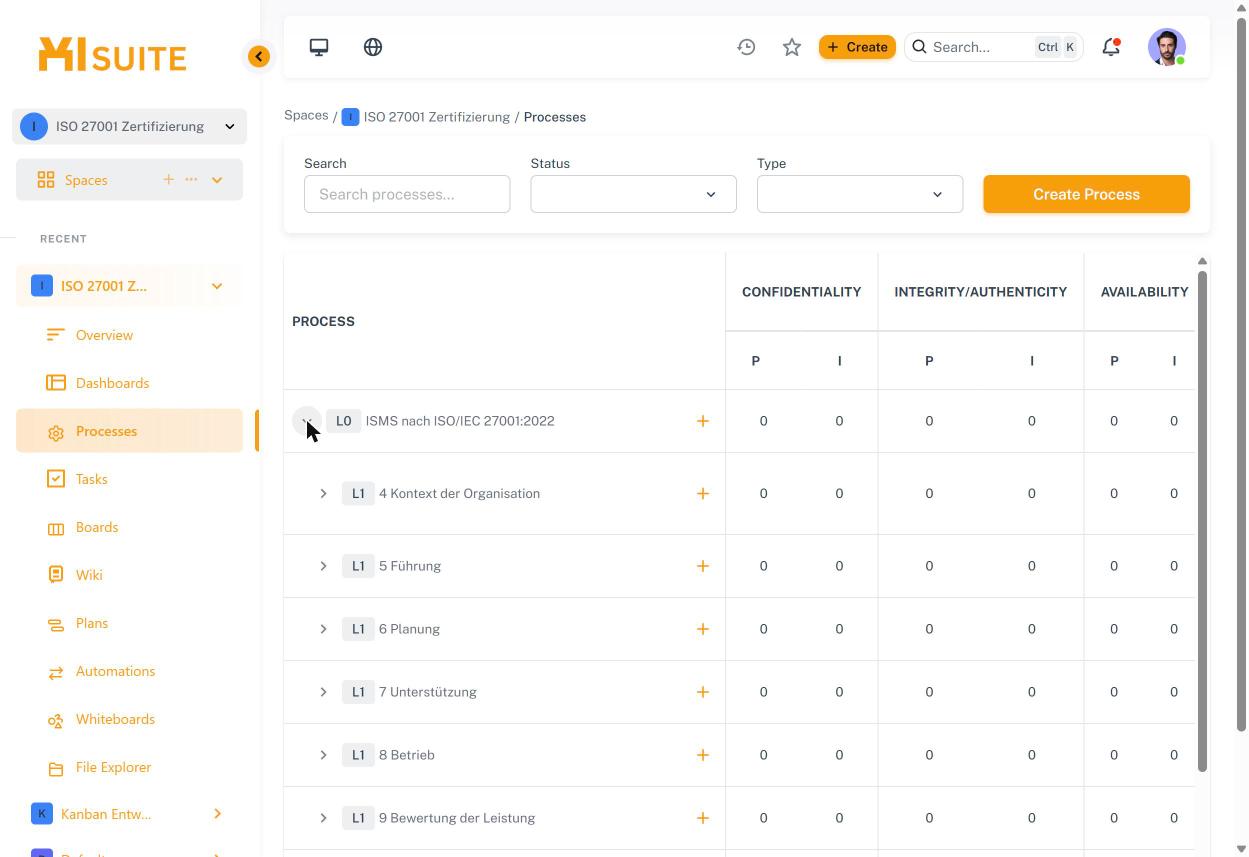The image size is (1249, 857).
Task: Click the globe icon in top bar
Action: click(x=373, y=47)
